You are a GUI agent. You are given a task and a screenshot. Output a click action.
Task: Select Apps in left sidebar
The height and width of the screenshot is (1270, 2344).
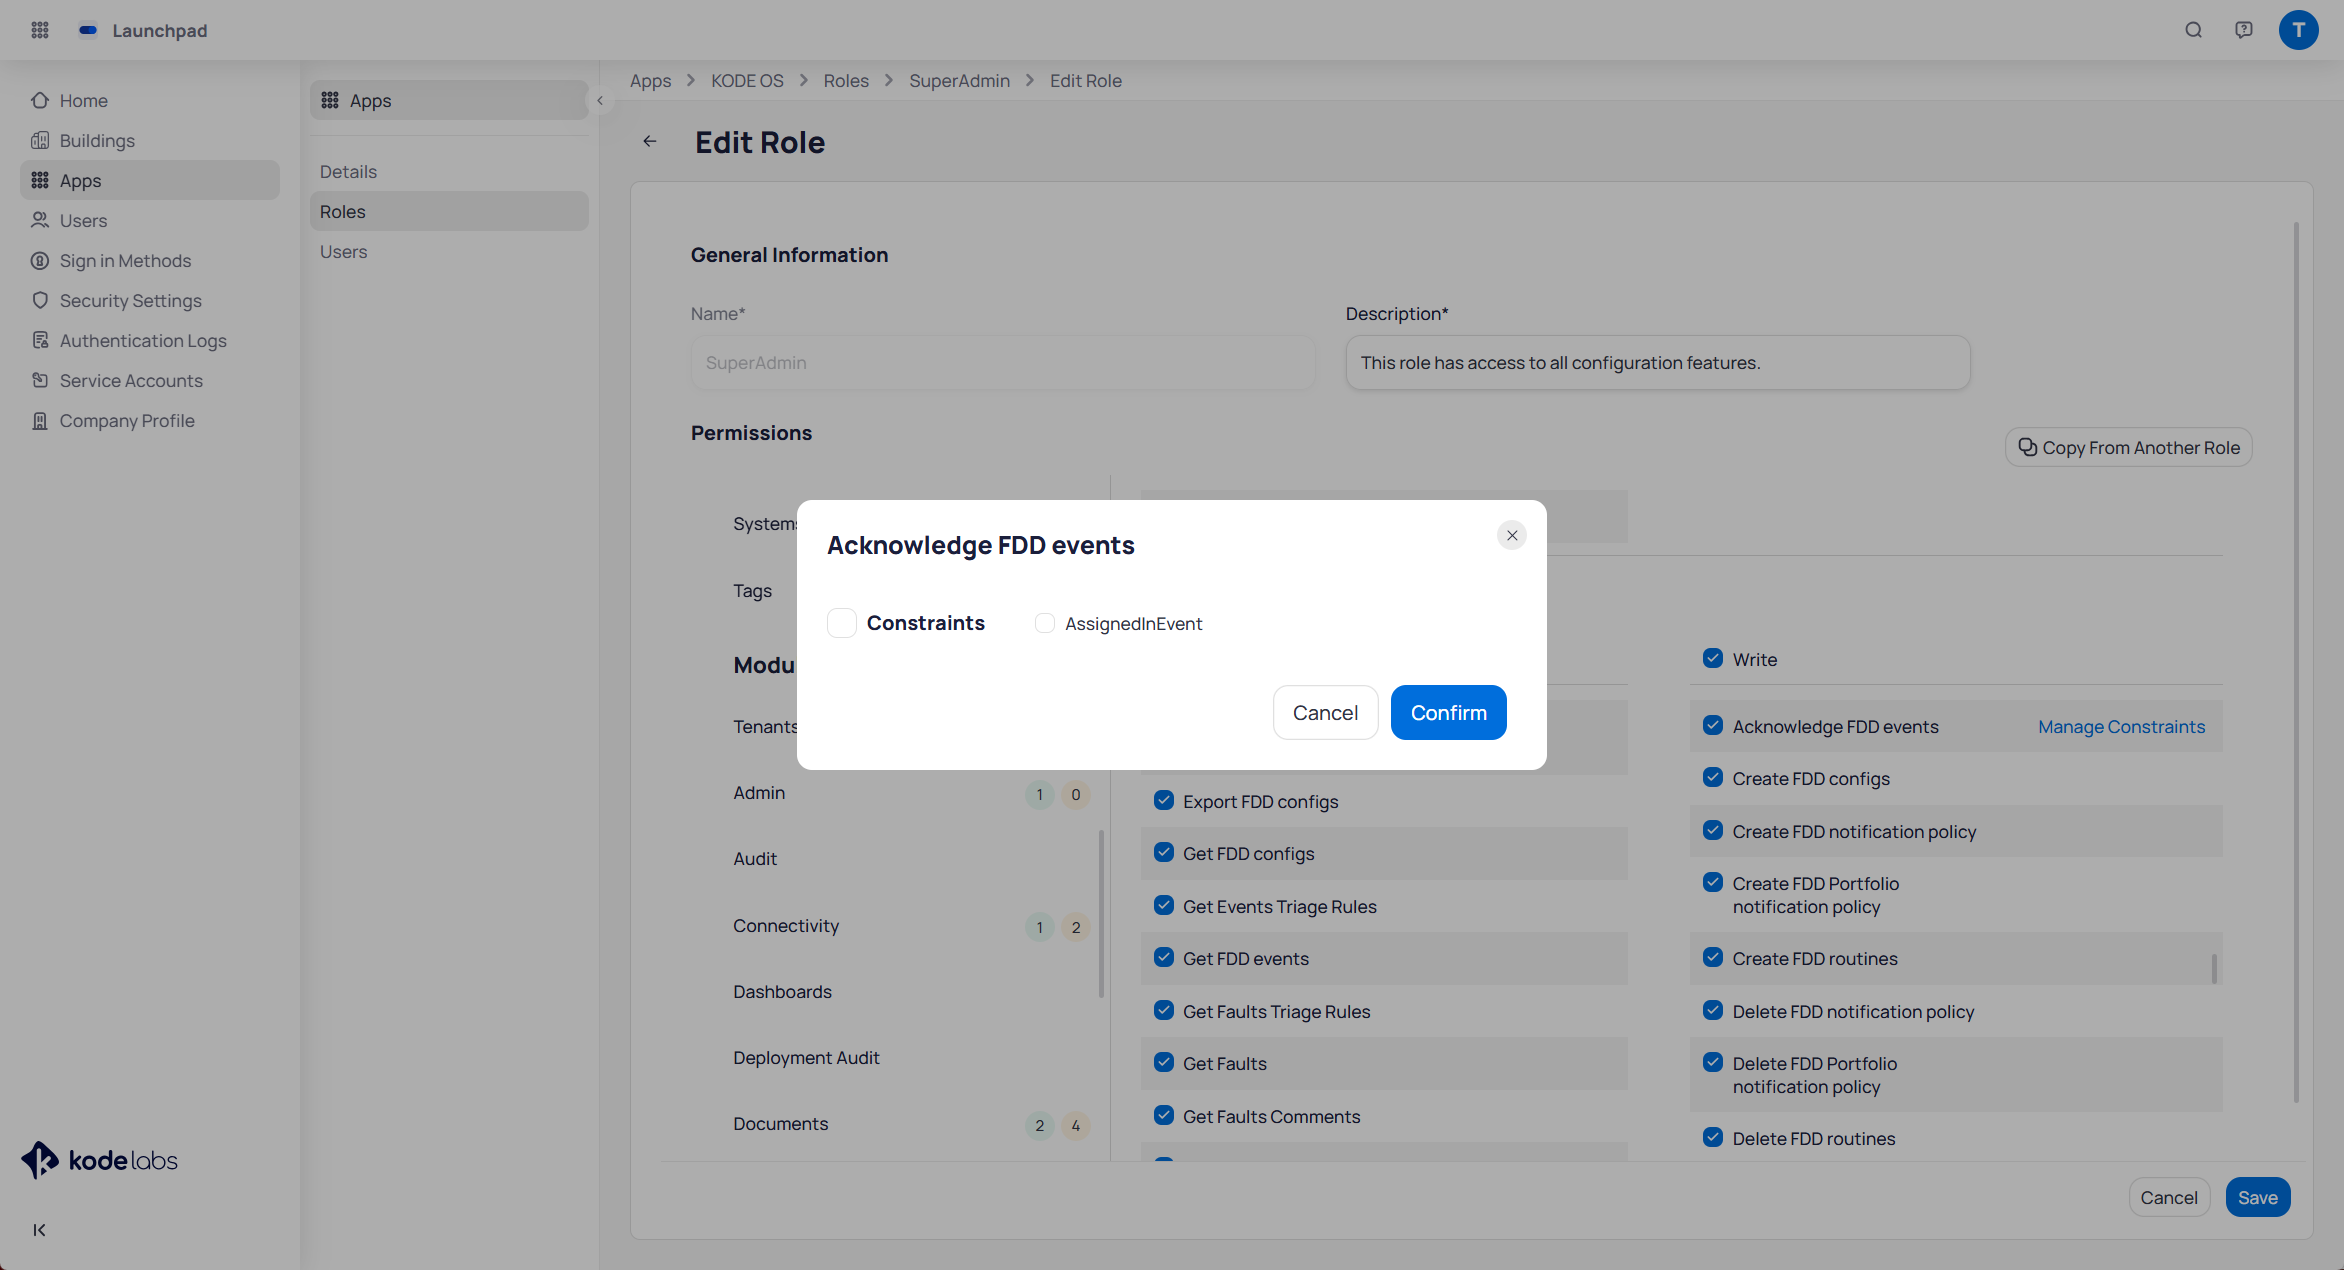(150, 180)
